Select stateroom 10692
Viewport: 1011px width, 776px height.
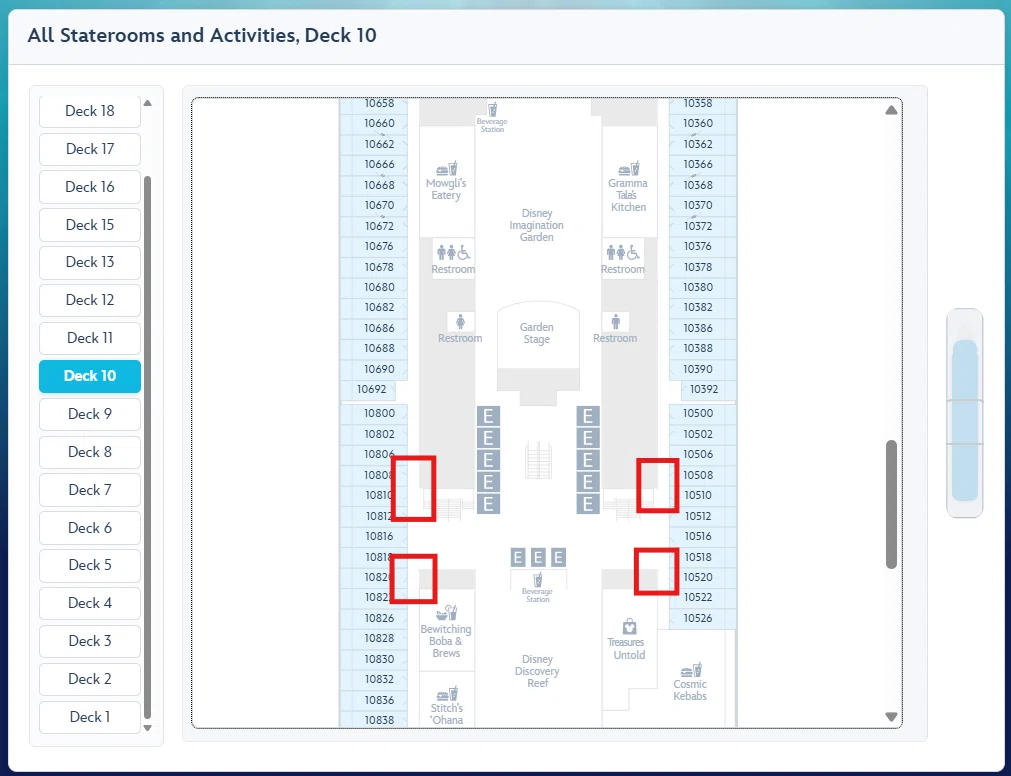[x=368, y=389]
